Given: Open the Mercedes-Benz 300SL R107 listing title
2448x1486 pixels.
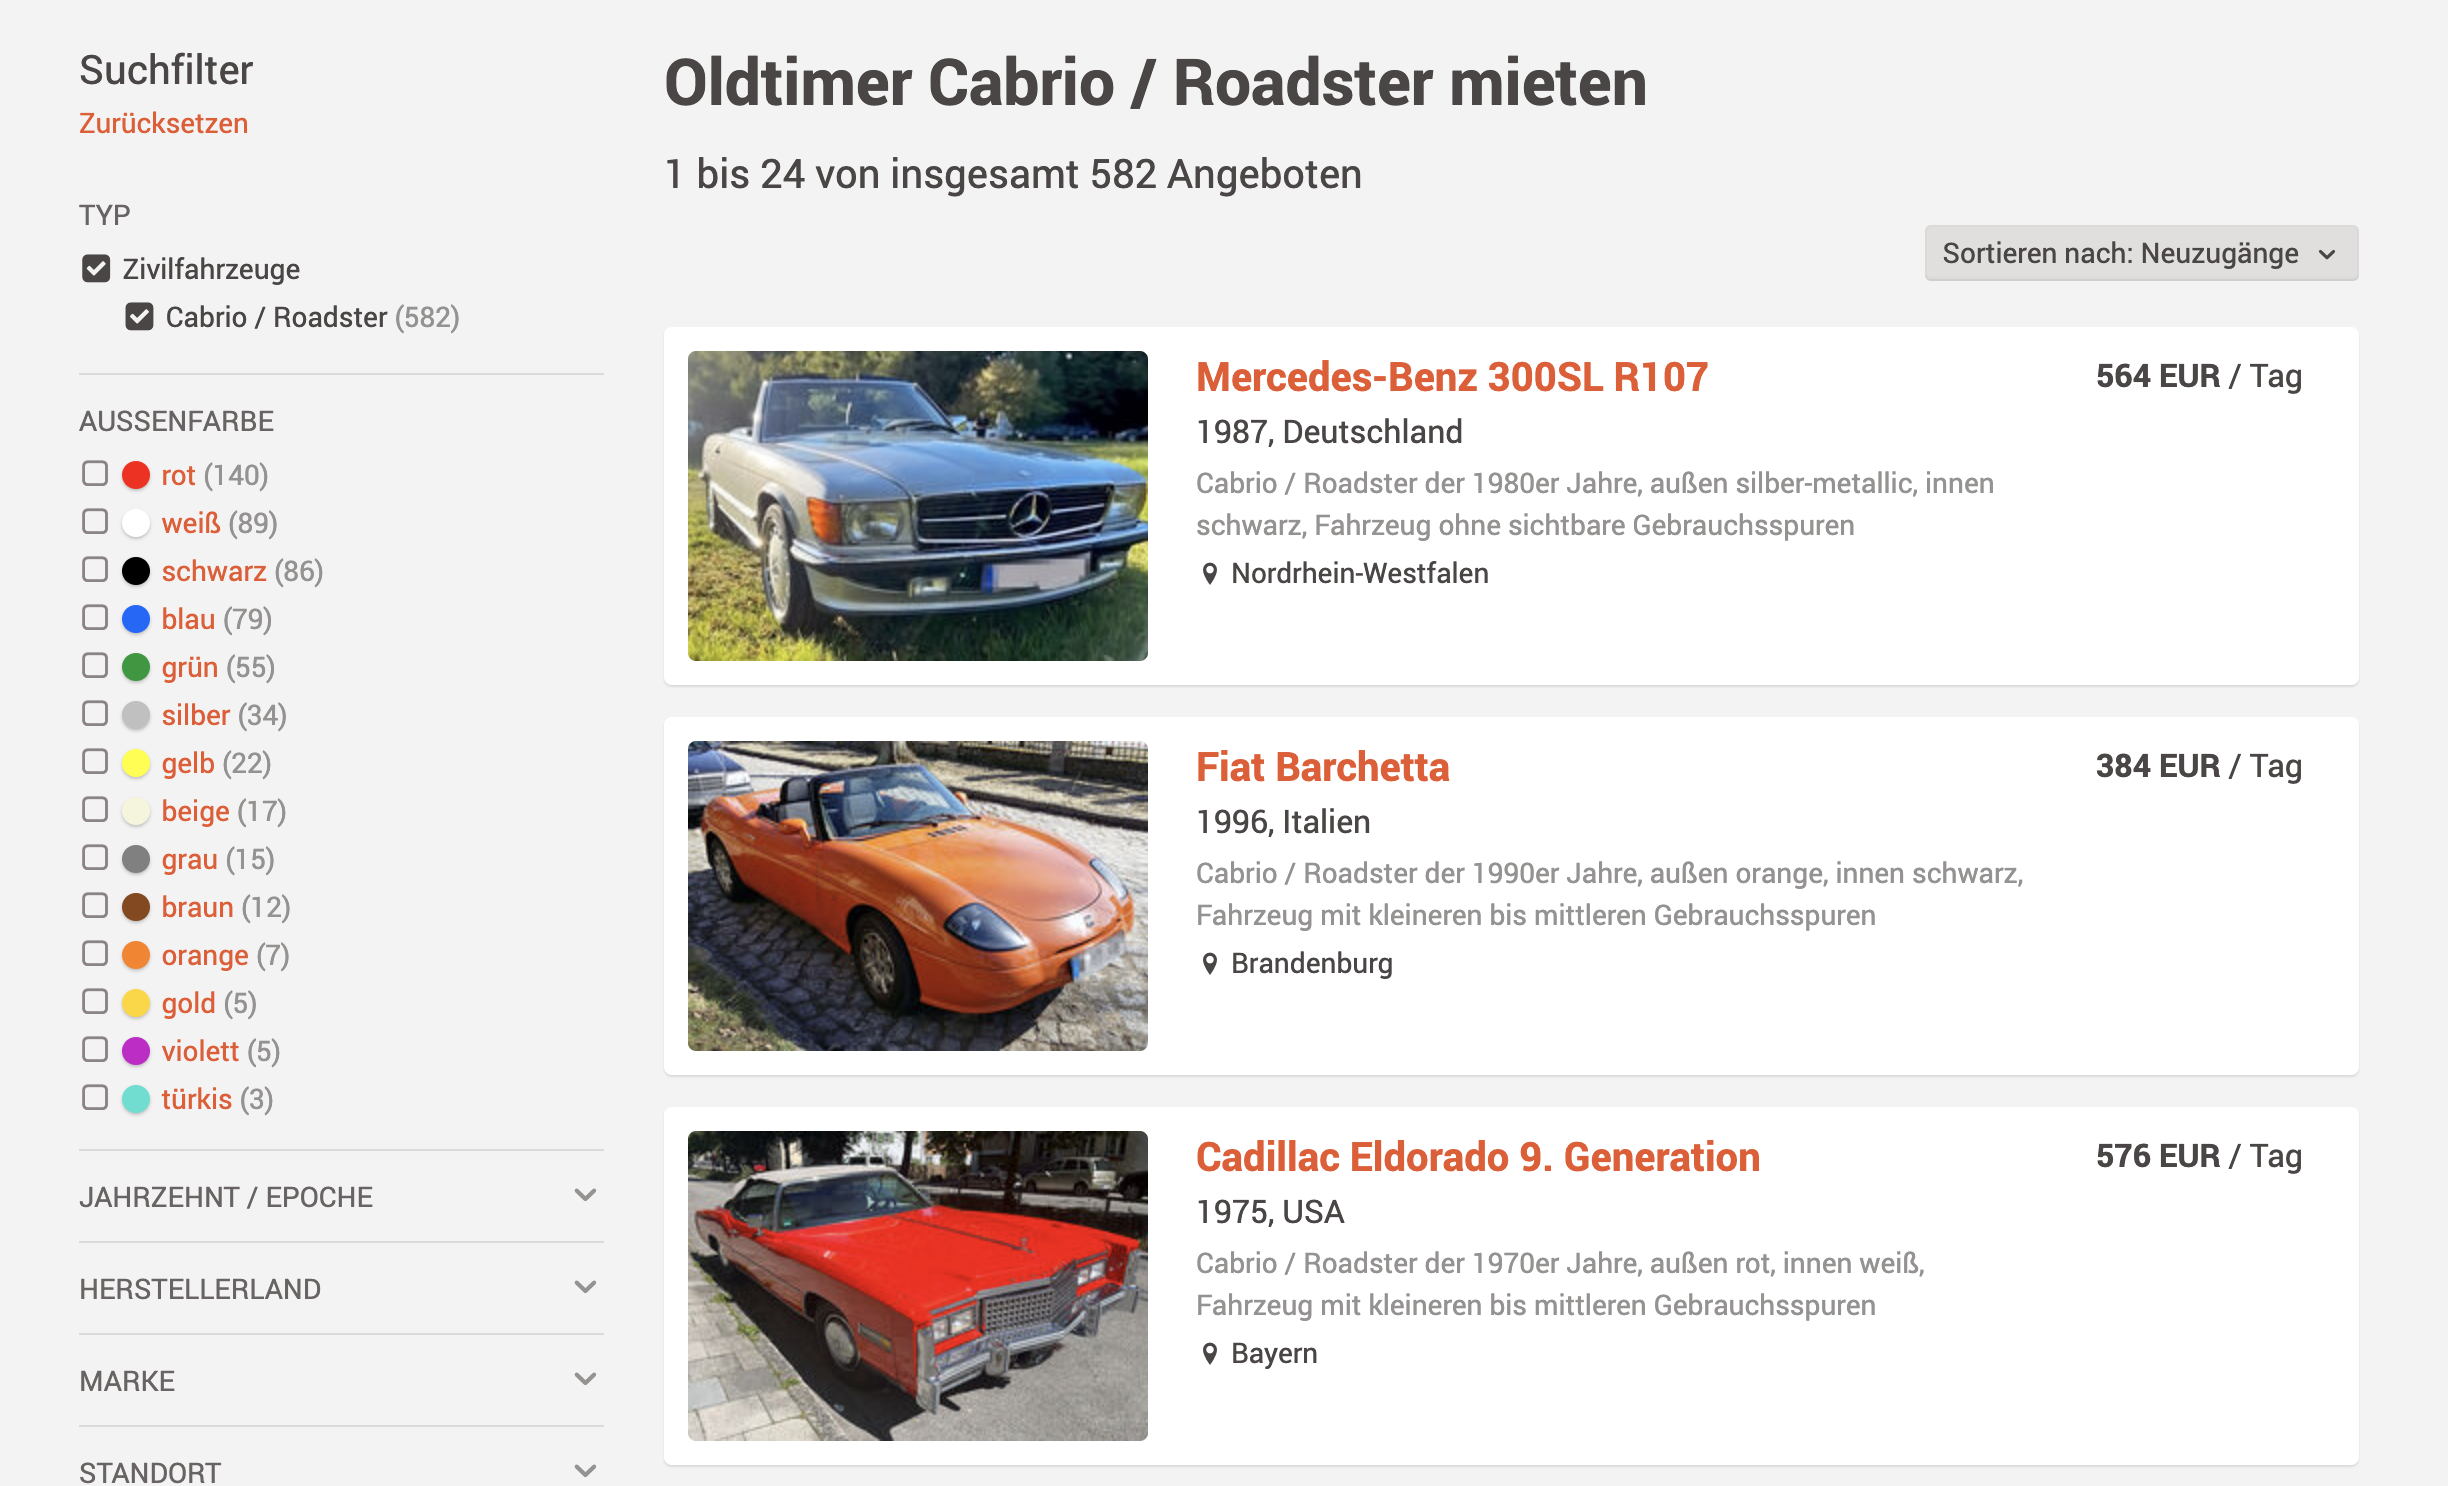Looking at the screenshot, I should 1451,378.
